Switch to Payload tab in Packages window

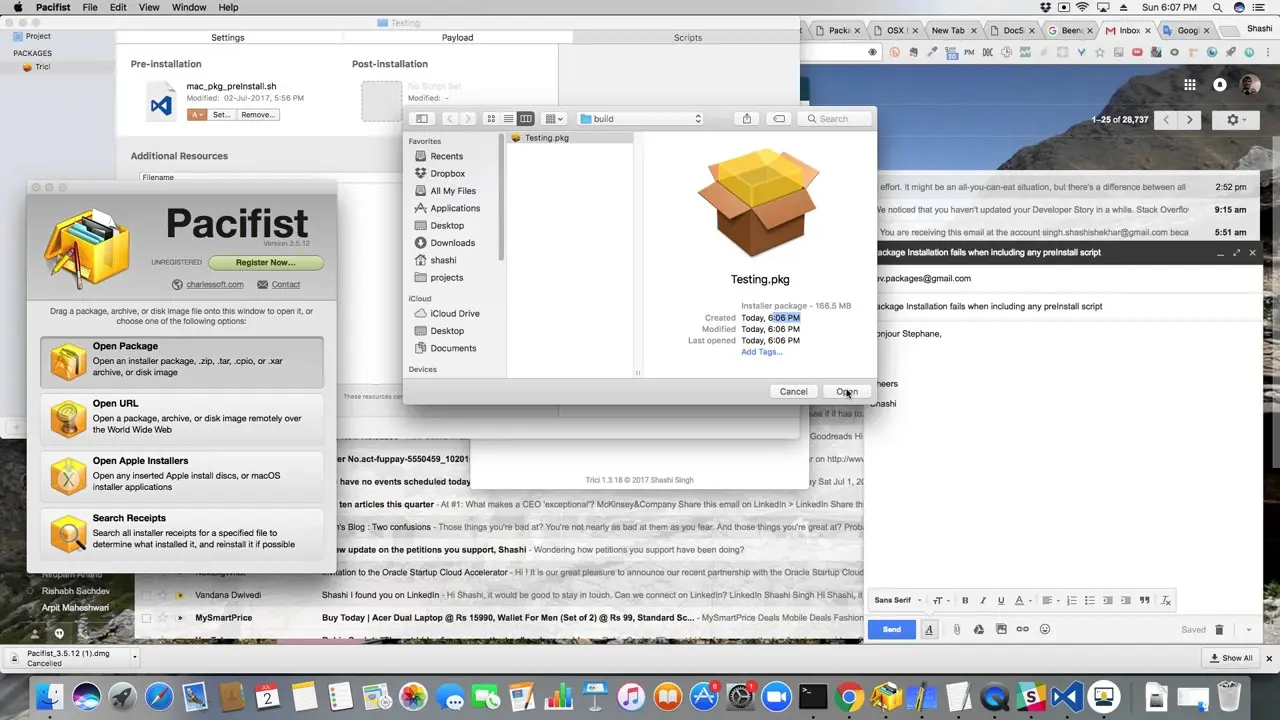[x=458, y=38]
